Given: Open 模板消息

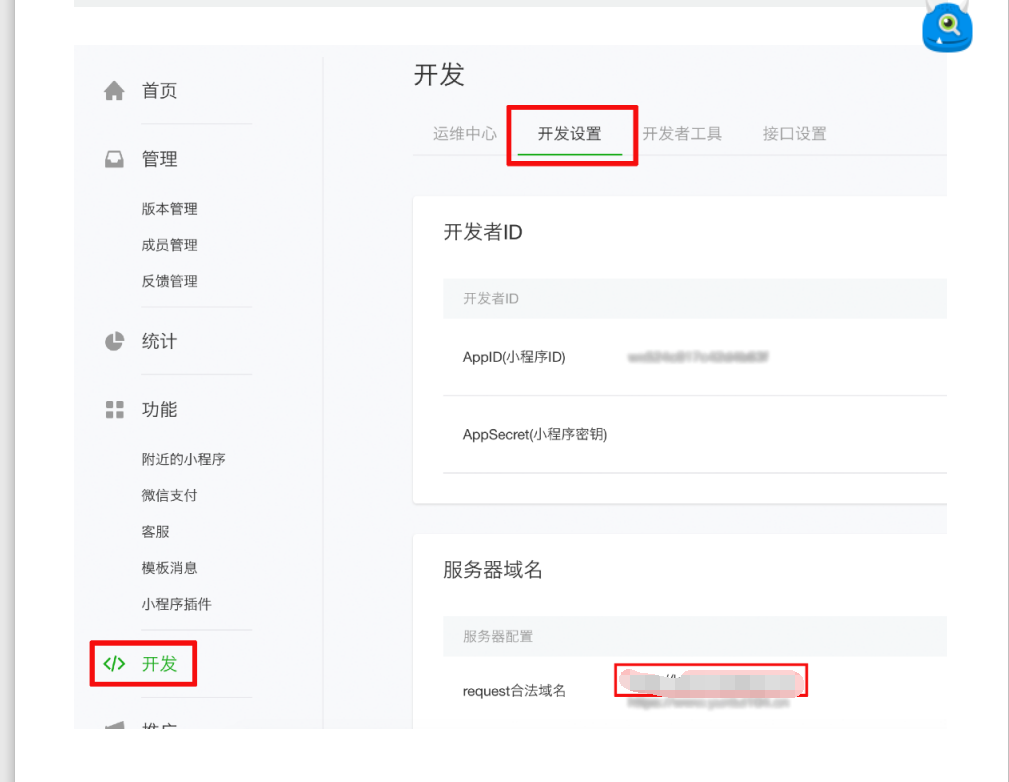Looking at the screenshot, I should click(169, 568).
